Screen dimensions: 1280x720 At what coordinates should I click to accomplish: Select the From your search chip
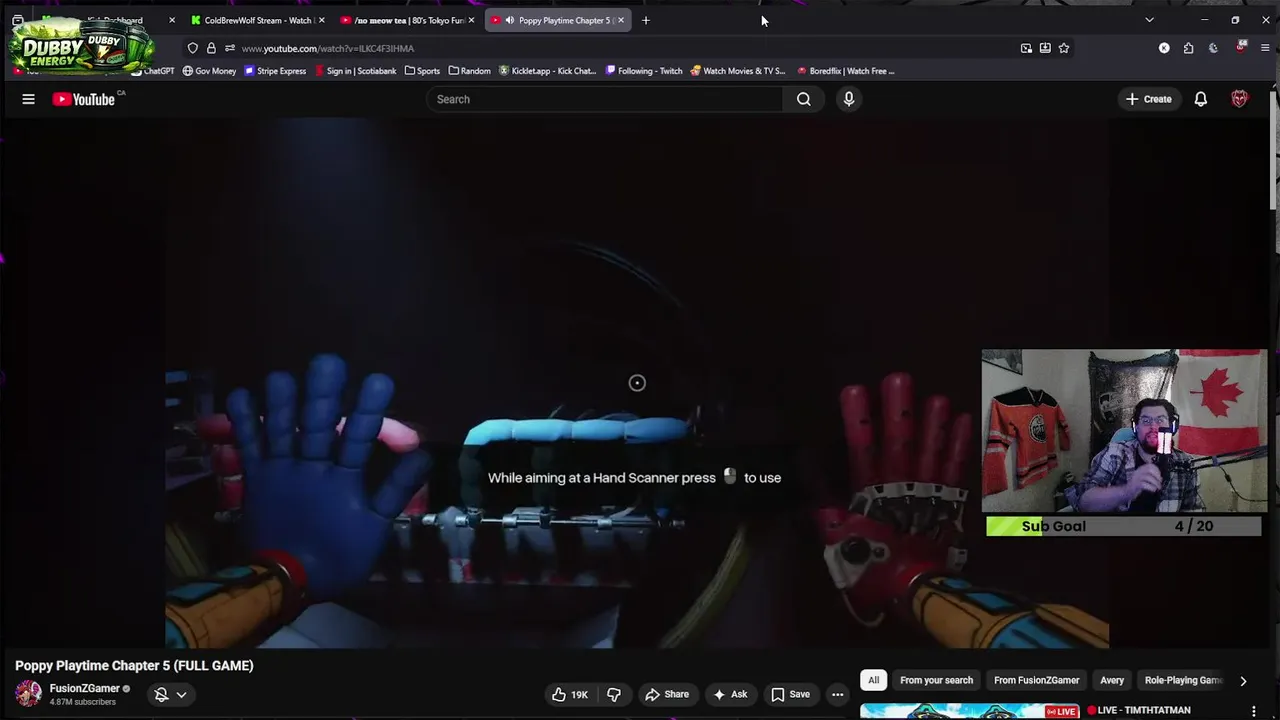(936, 680)
